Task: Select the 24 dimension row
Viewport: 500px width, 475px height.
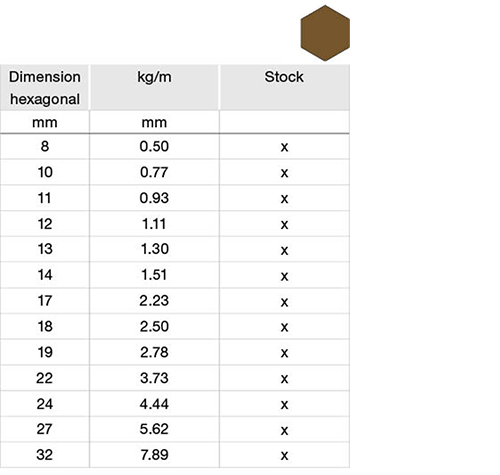Action: click(175, 404)
